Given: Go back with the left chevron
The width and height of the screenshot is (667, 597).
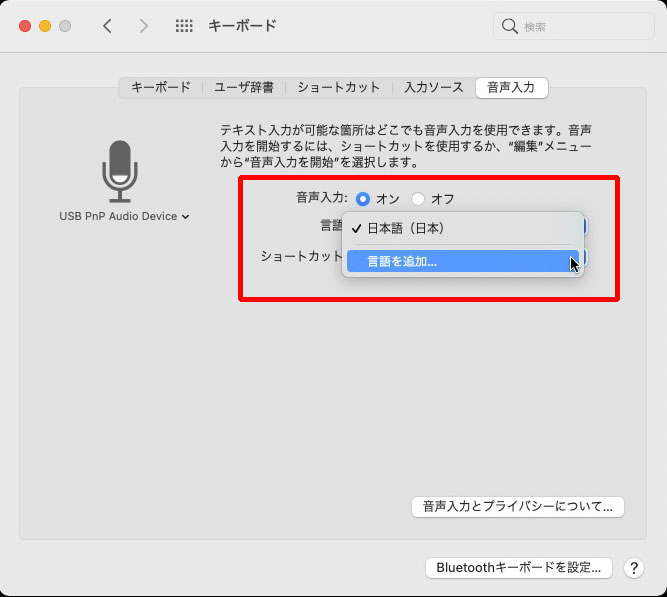Looking at the screenshot, I should click(107, 26).
